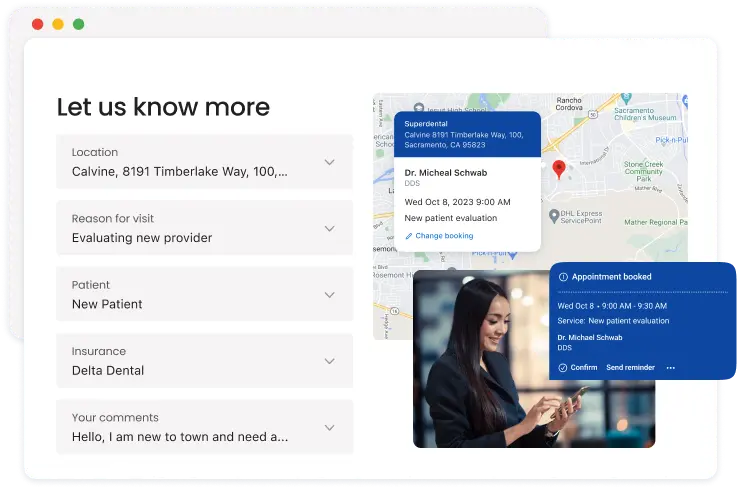Click the Change booking link
Image resolution: width=737 pixels, height=488 pixels.
coord(444,236)
